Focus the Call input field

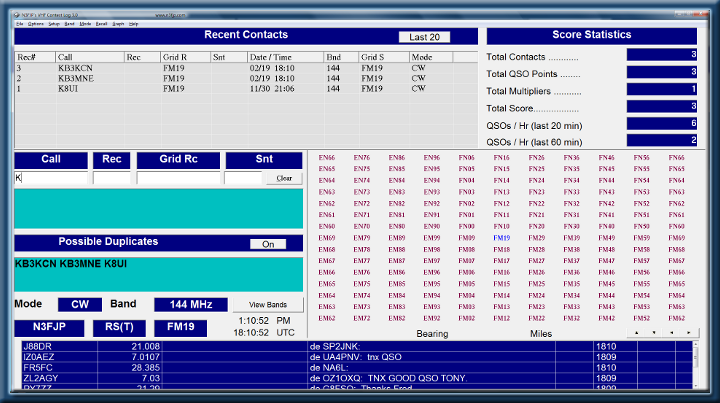tap(51, 178)
